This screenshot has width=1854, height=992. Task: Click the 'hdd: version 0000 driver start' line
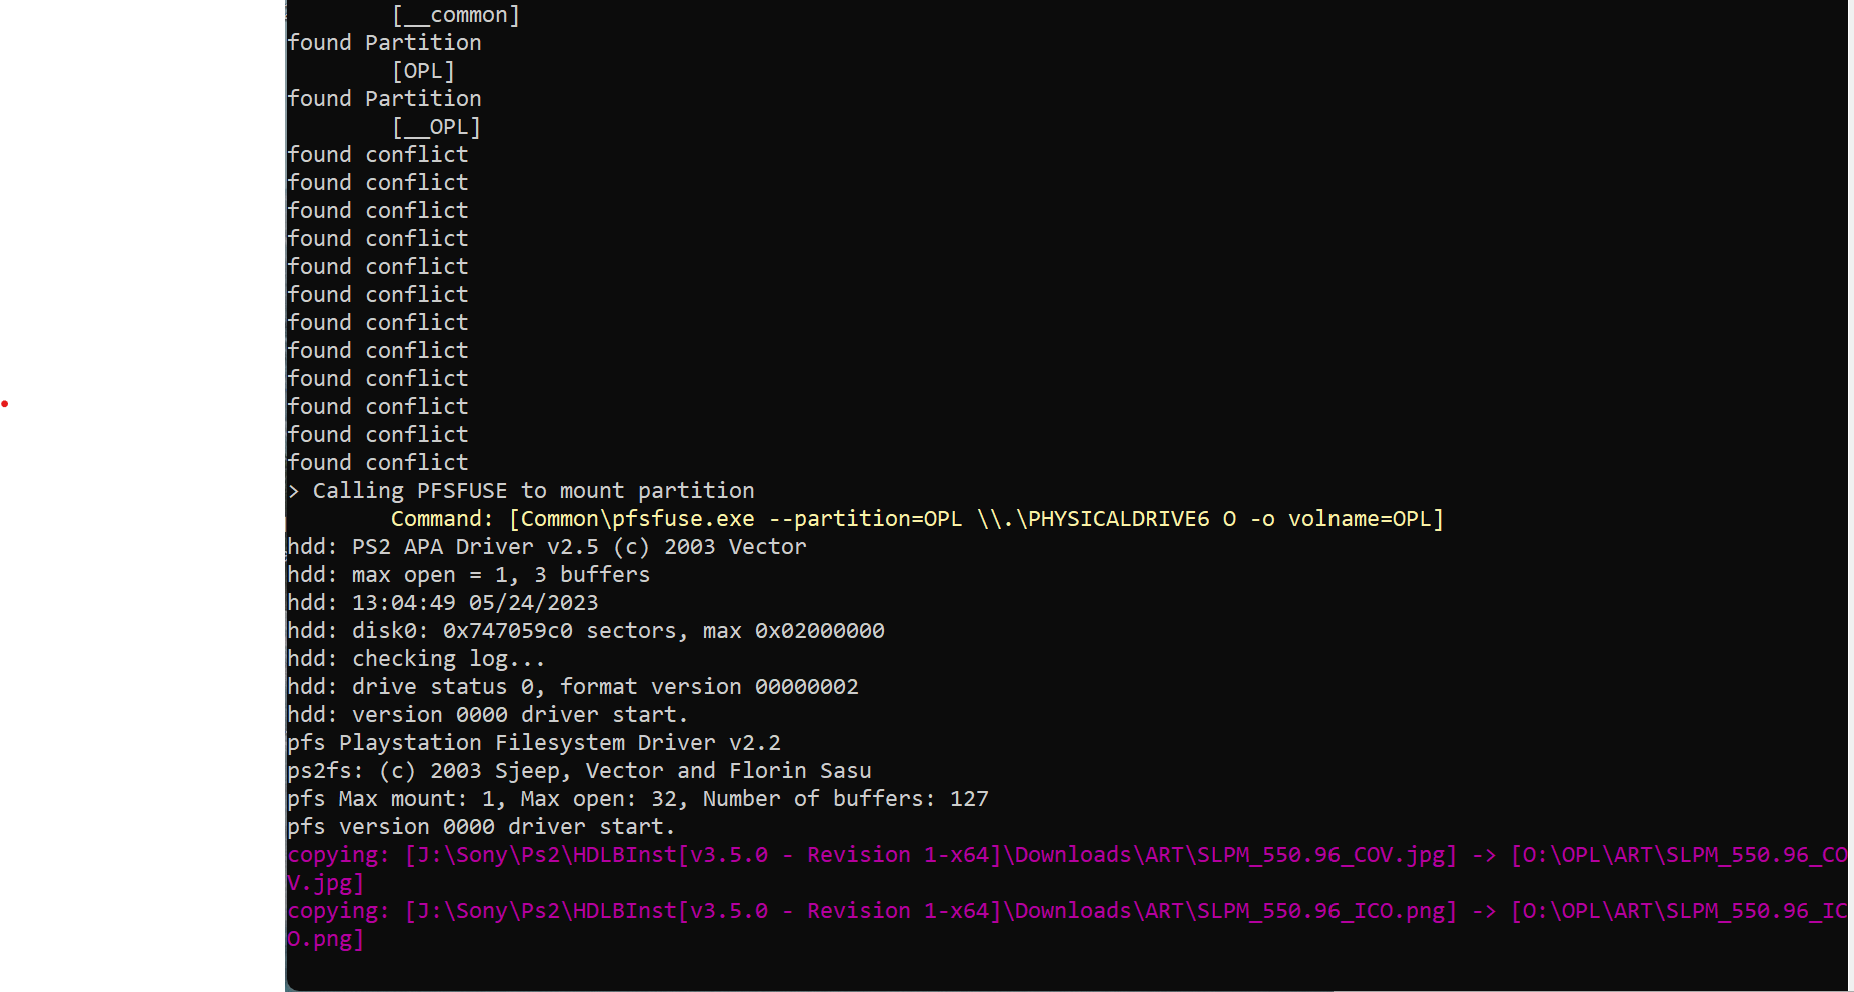[x=488, y=715]
